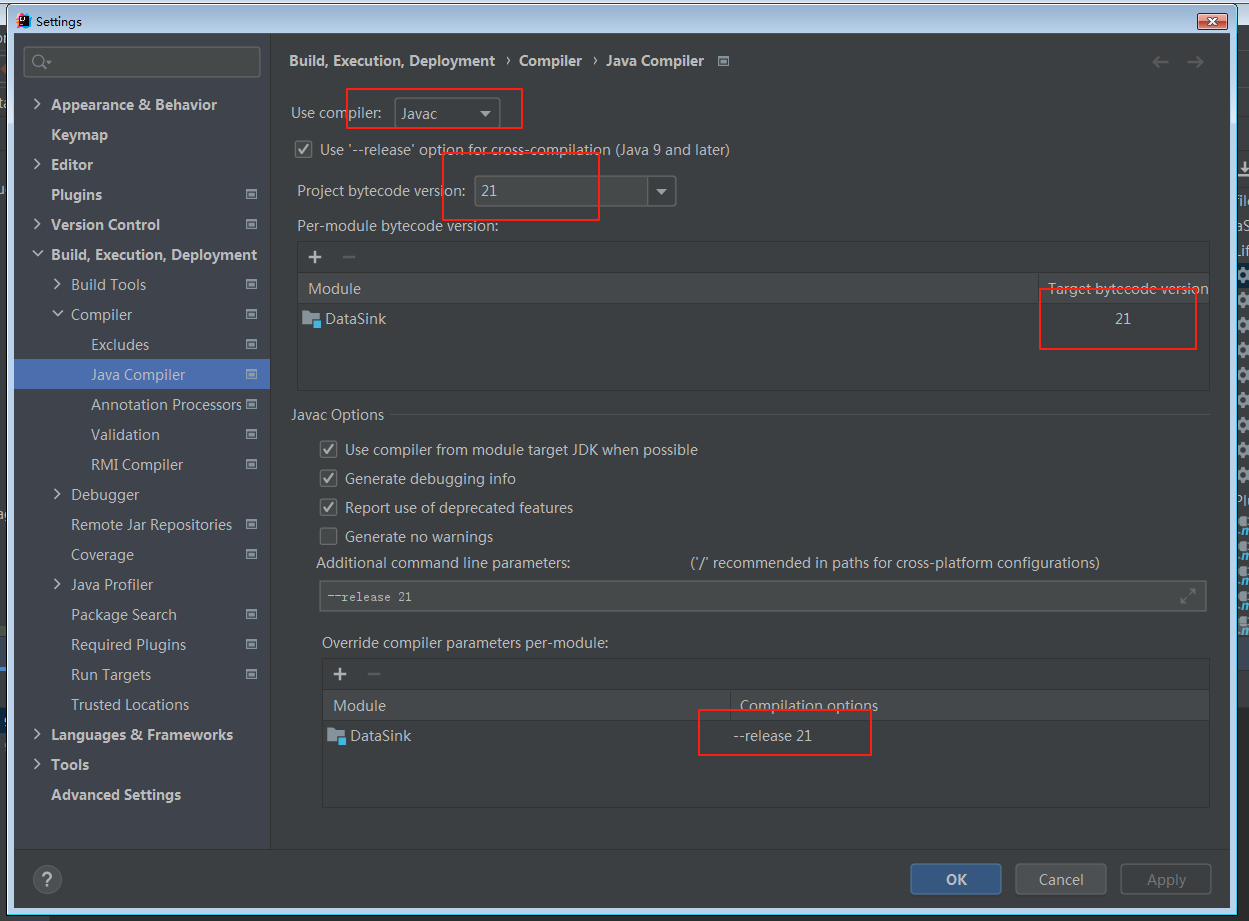Collapse Build, Execution, Deployment section
The height and width of the screenshot is (921, 1249).
(x=38, y=254)
